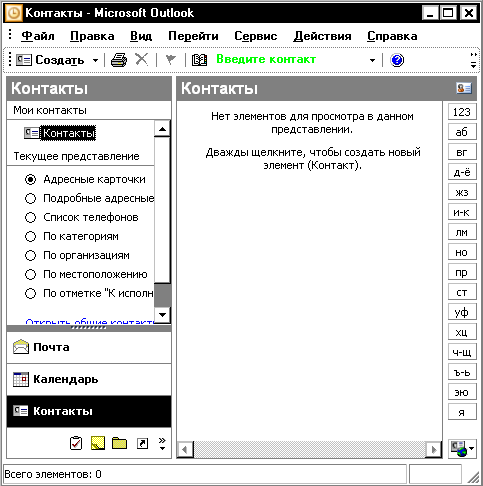Open Folder List via the folder icon

coord(119,443)
